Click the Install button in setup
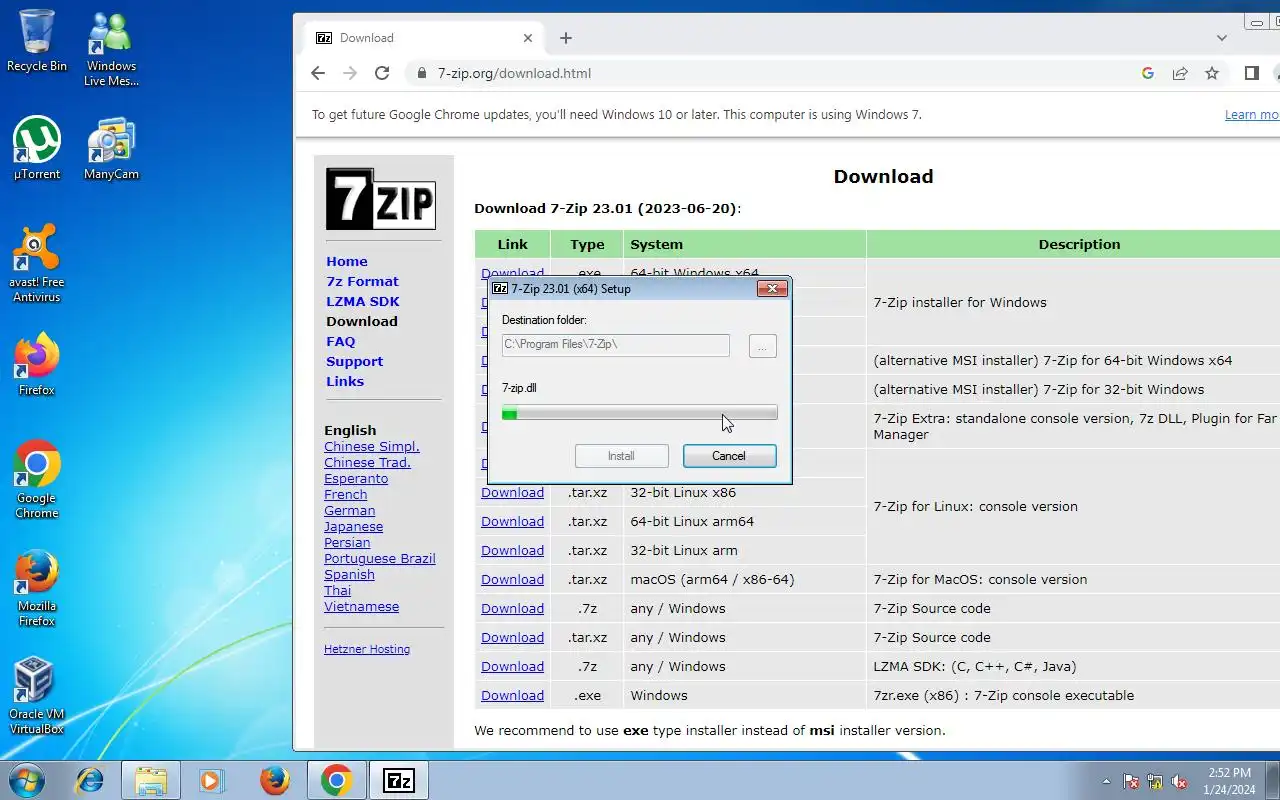Viewport: 1280px width, 800px height. (621, 456)
